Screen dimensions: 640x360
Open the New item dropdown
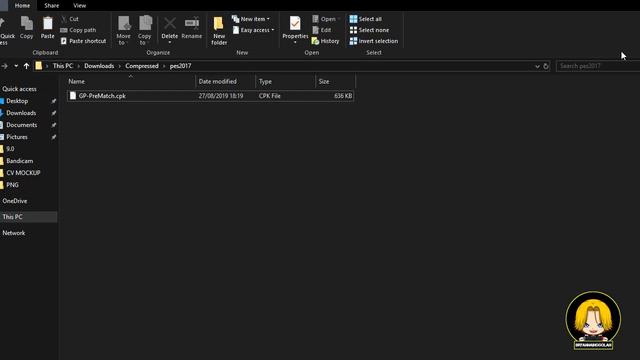(x=251, y=19)
